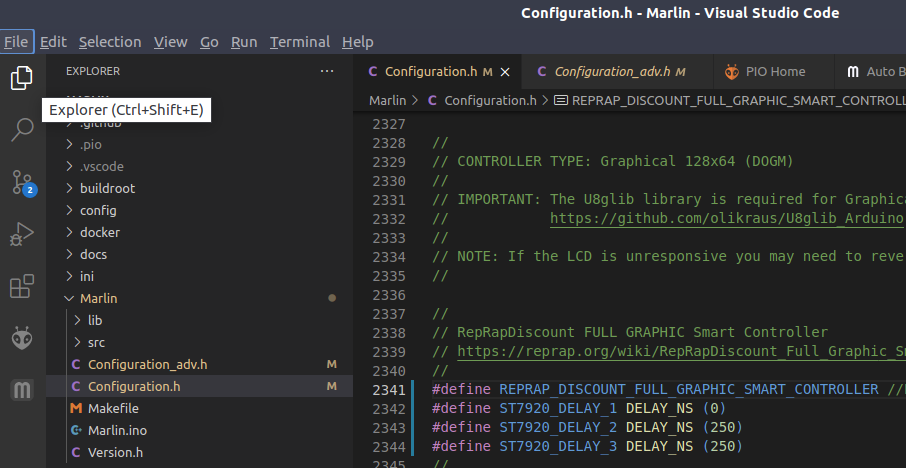The image size is (906, 468).
Task: Open Marlin.ino from the explorer tree
Action: tap(199, 430)
